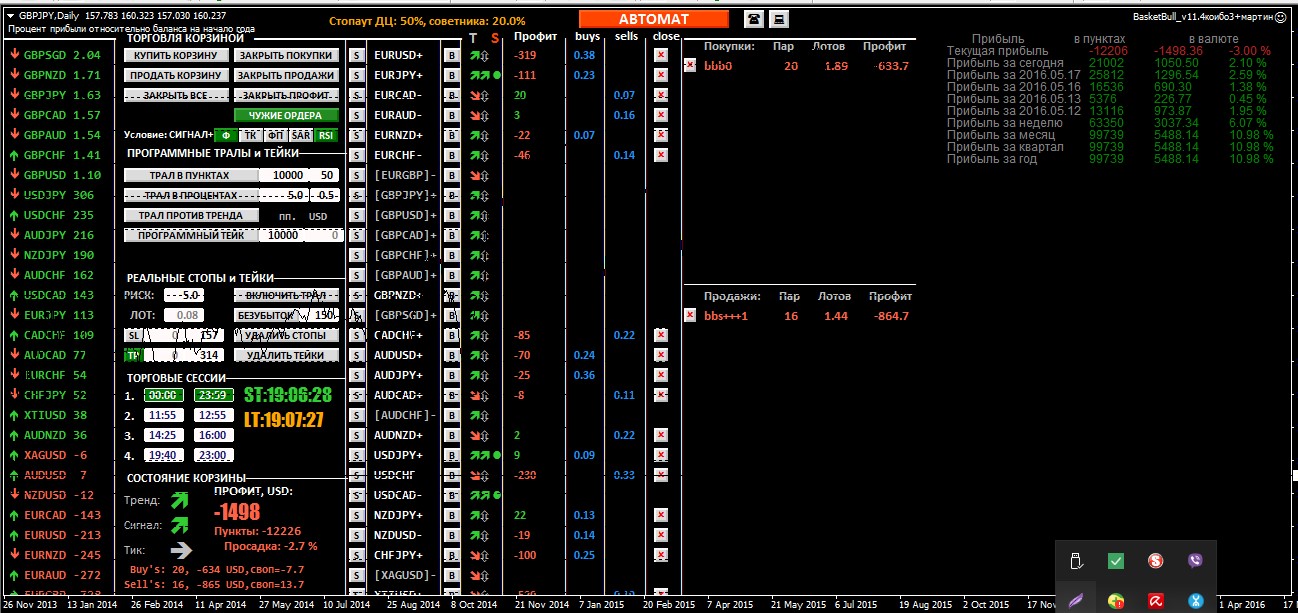Click the computer icon beside АВТОМАТ

(780, 19)
